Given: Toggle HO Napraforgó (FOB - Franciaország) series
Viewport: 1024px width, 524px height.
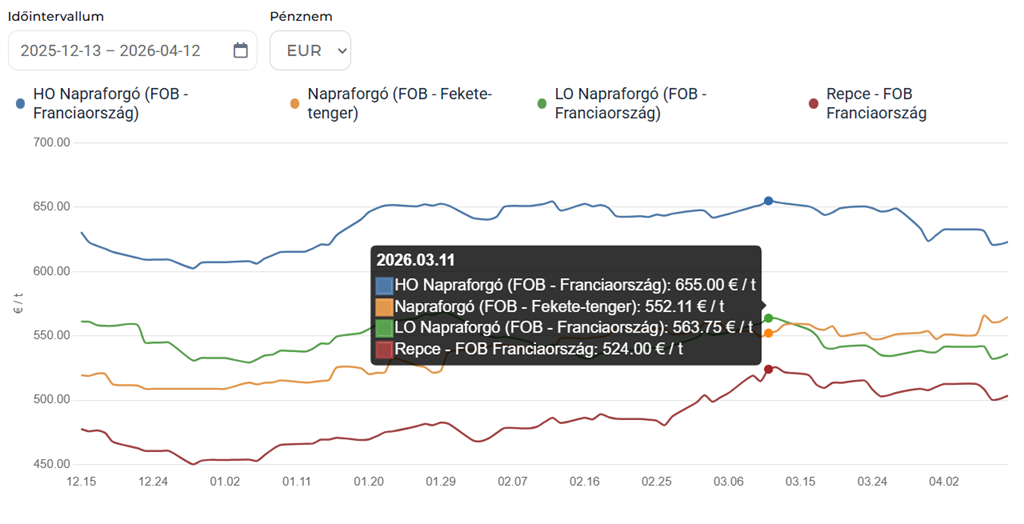Looking at the screenshot, I should pyautogui.click(x=110, y=103).
